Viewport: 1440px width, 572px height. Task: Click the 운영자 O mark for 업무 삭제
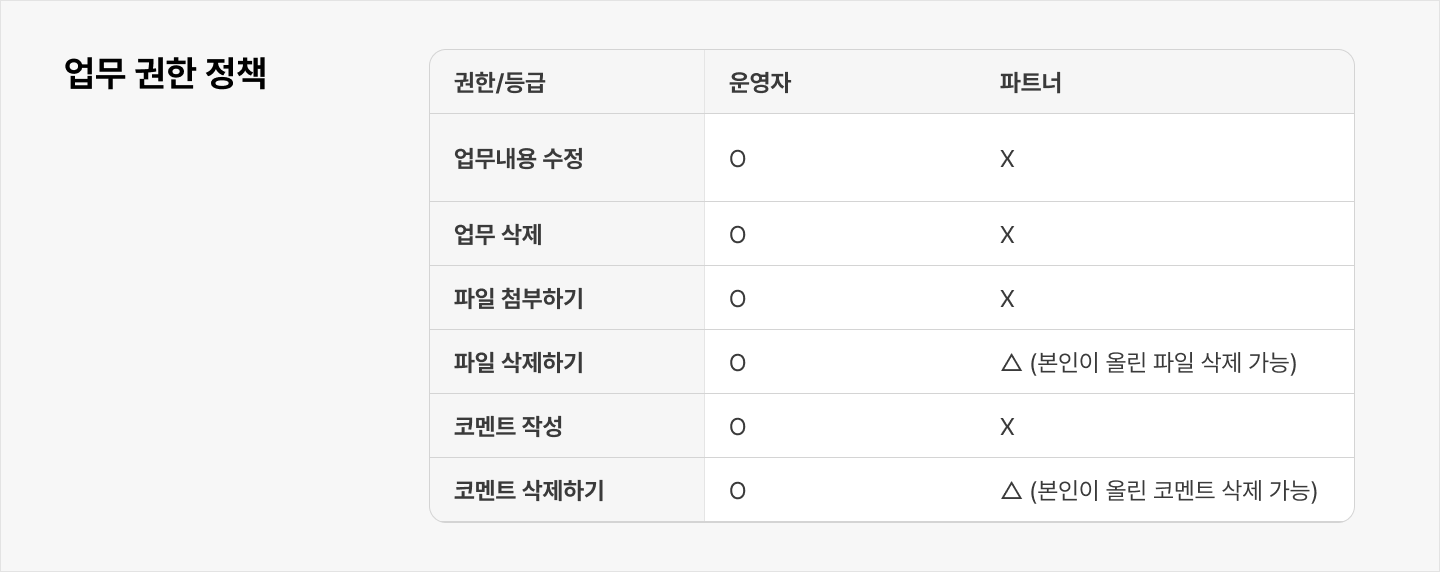click(737, 235)
